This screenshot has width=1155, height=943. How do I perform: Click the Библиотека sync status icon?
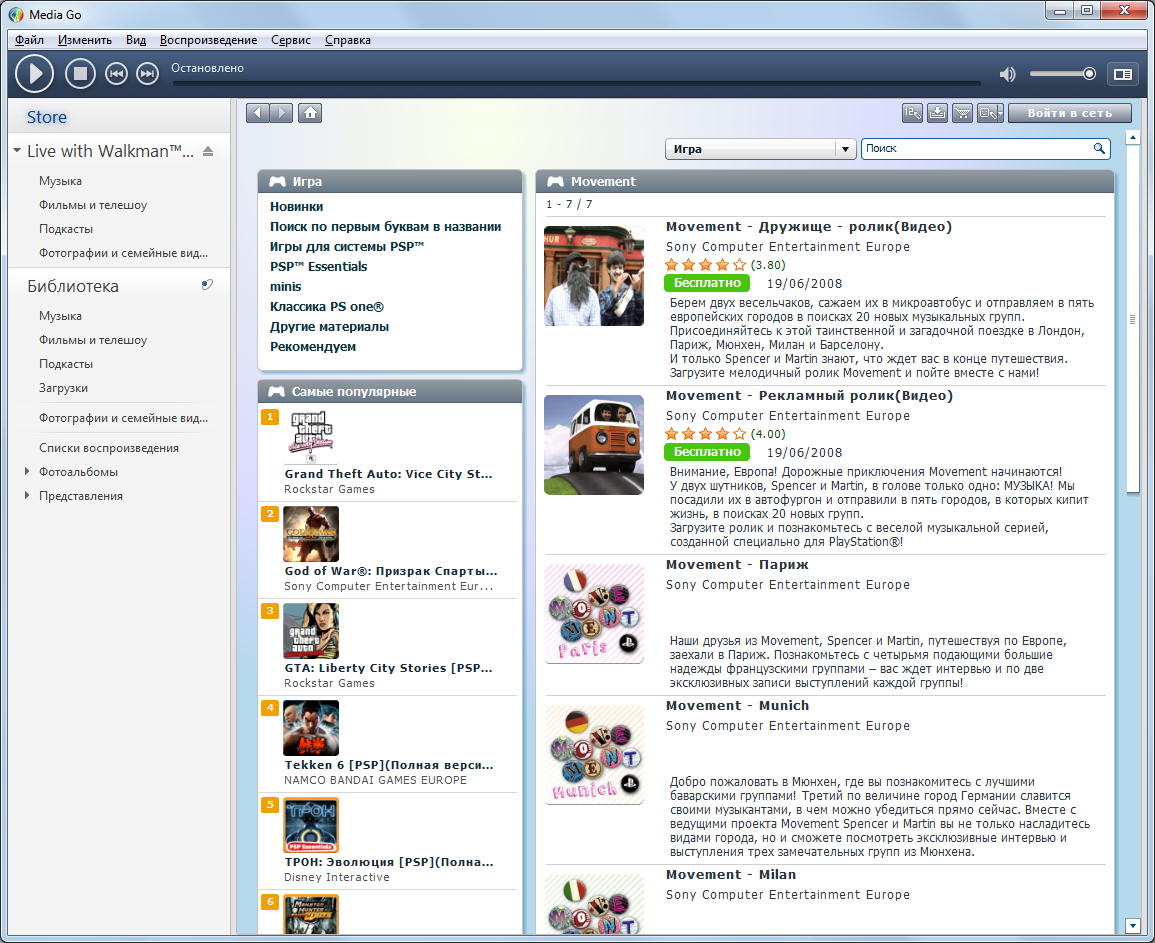[x=207, y=285]
